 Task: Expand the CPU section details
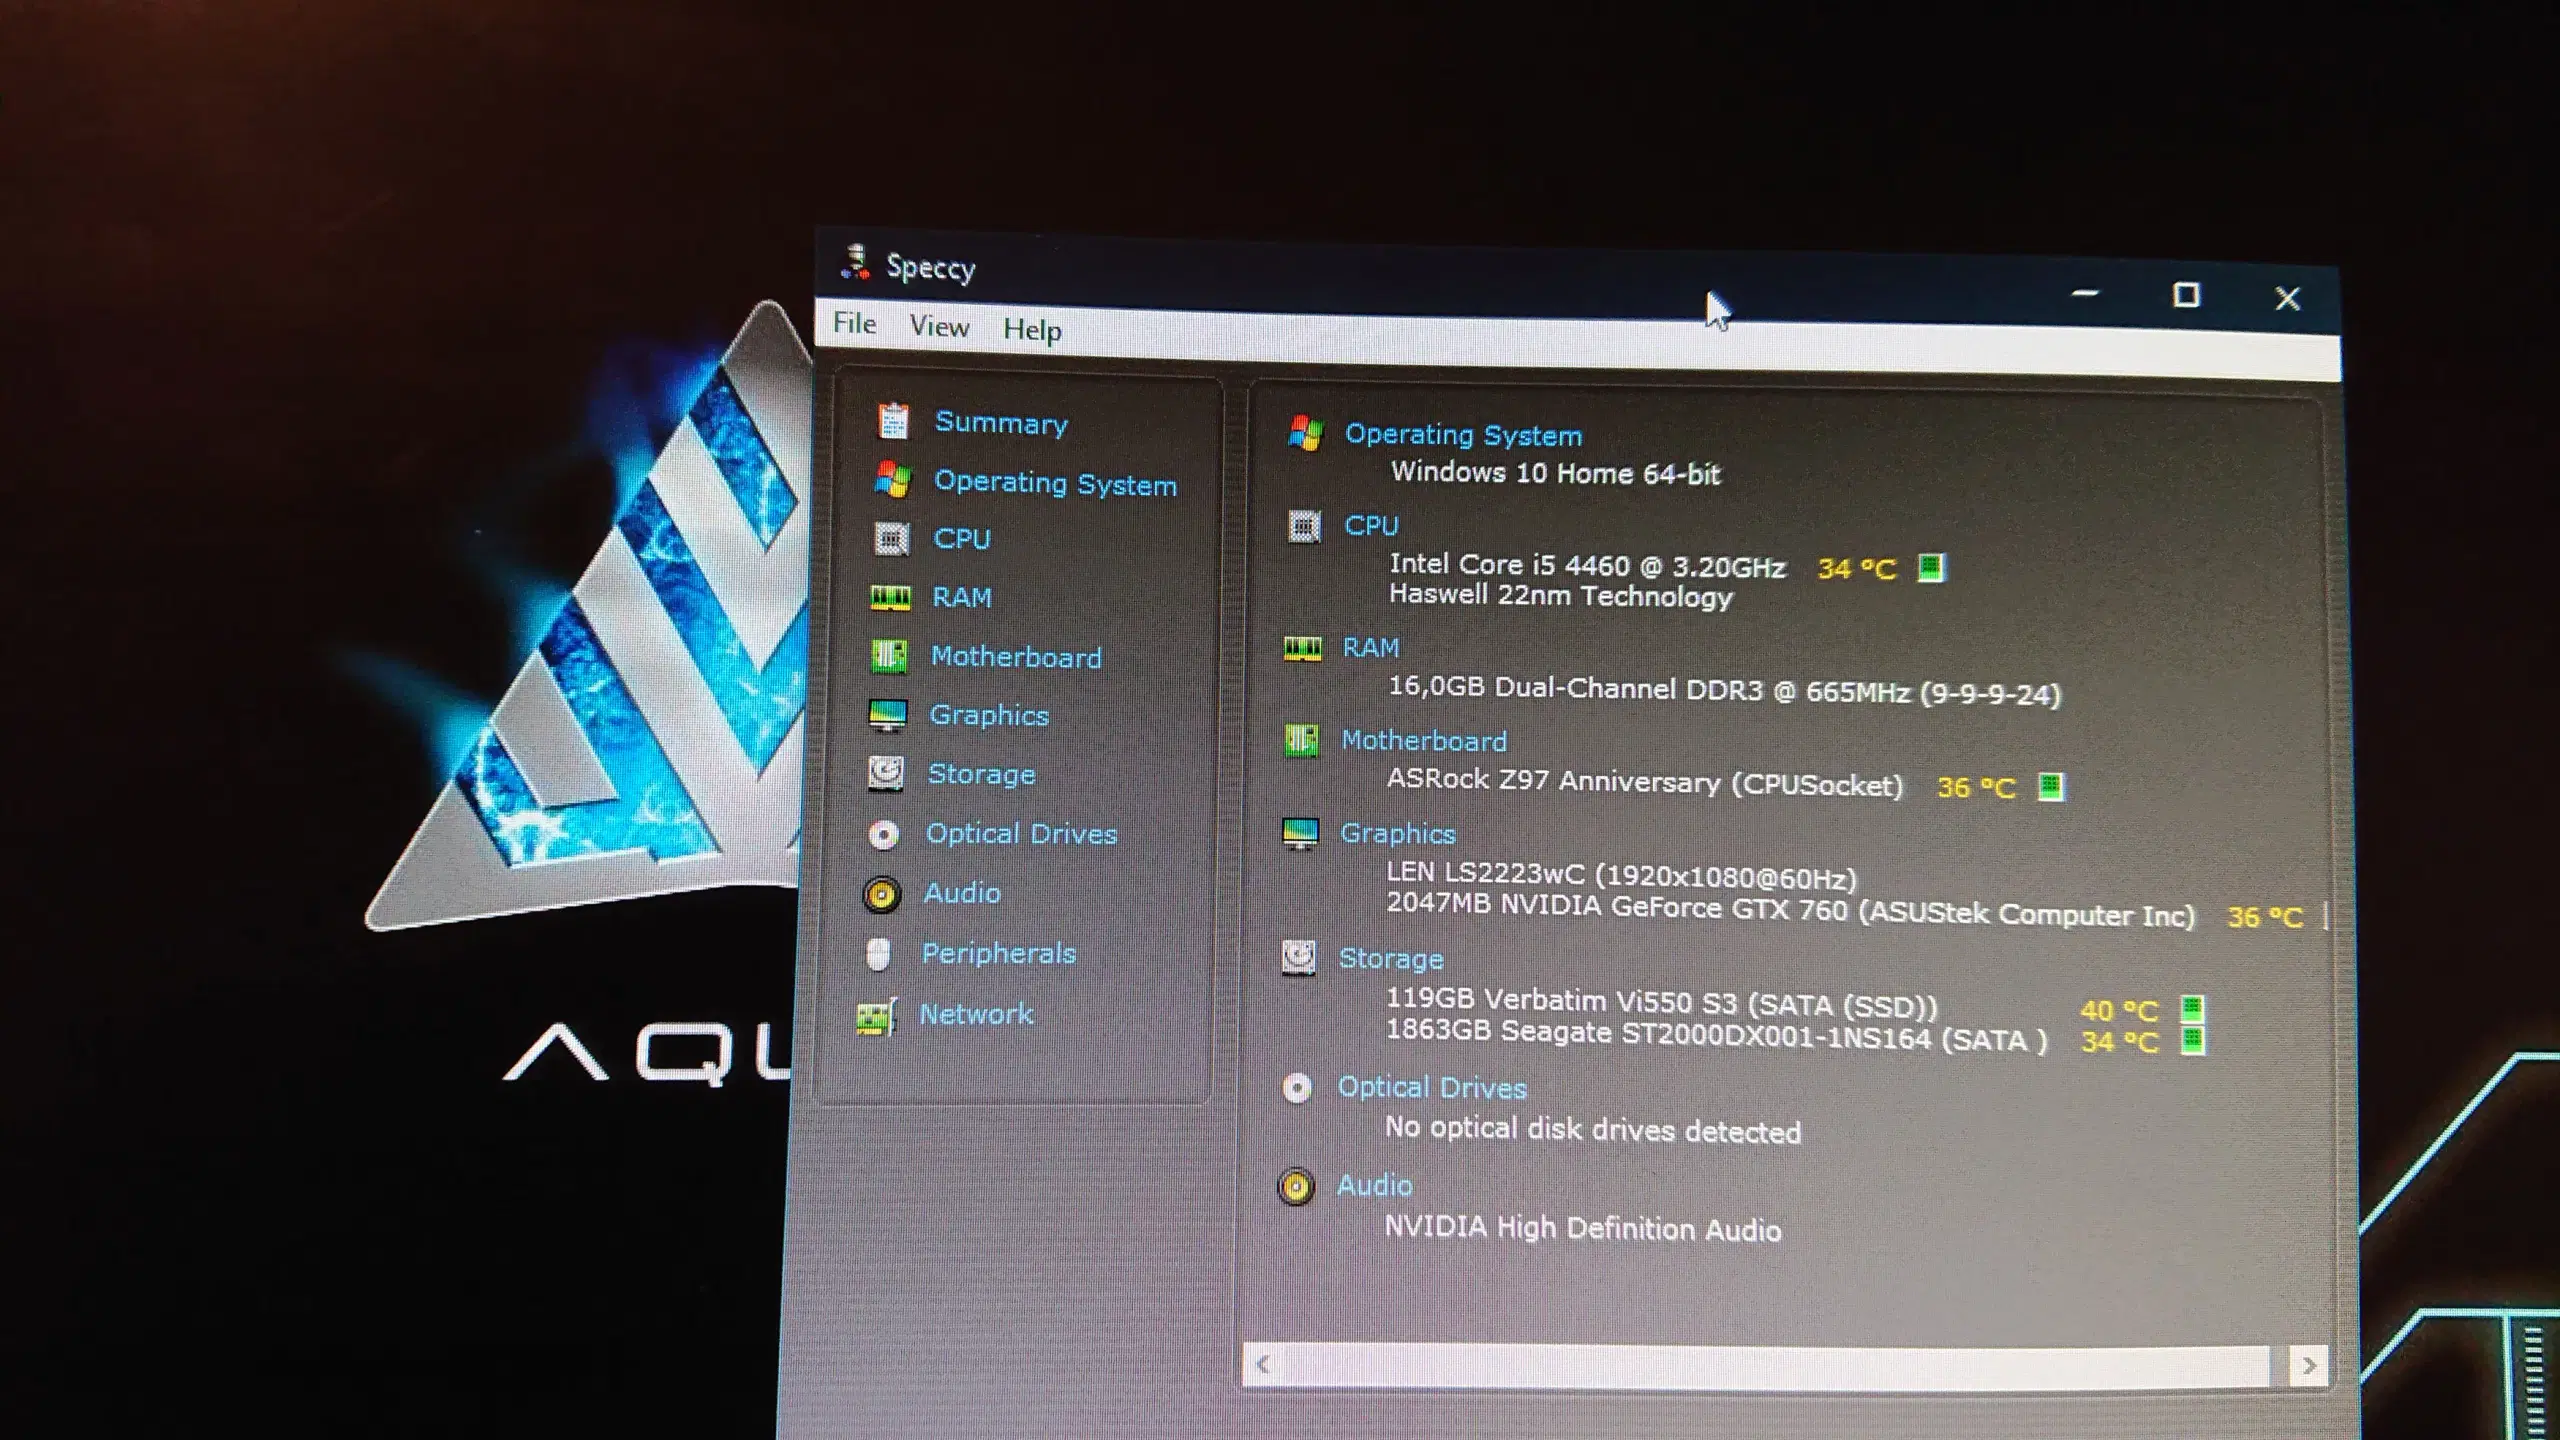(x=964, y=538)
